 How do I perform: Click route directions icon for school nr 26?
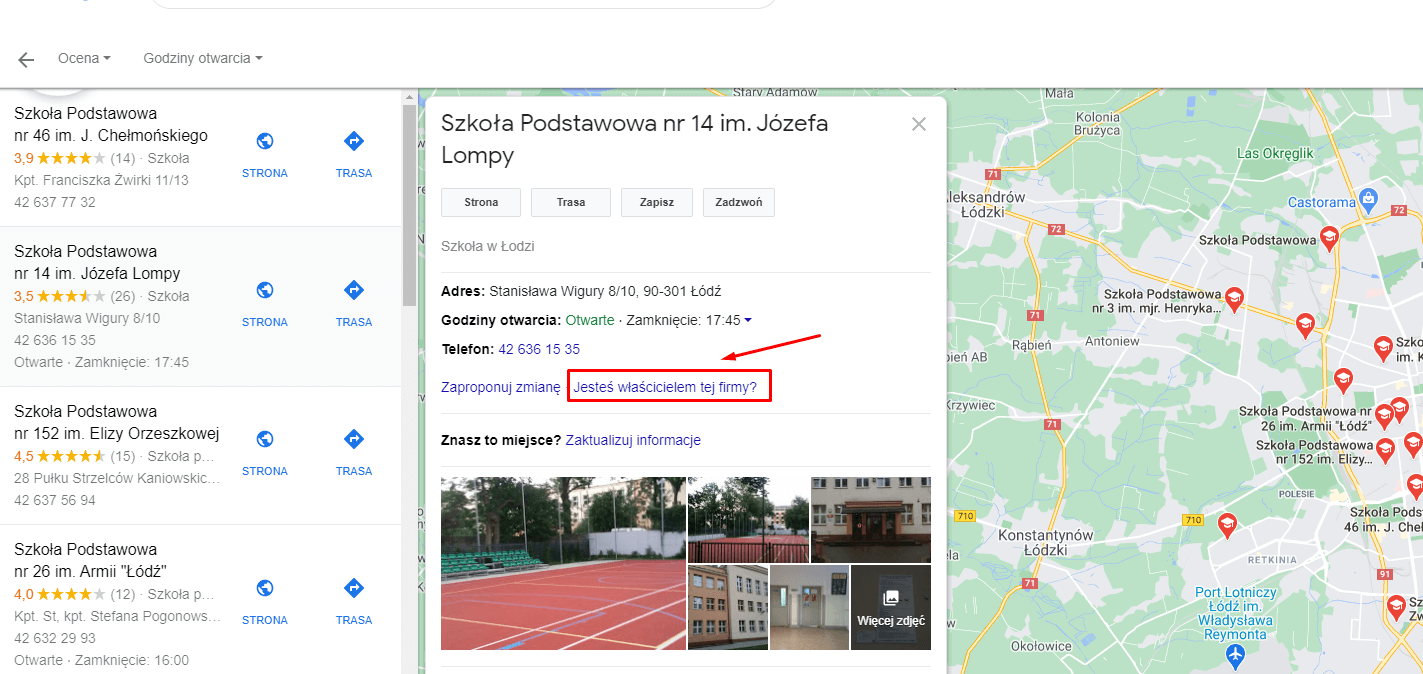[x=353, y=588]
